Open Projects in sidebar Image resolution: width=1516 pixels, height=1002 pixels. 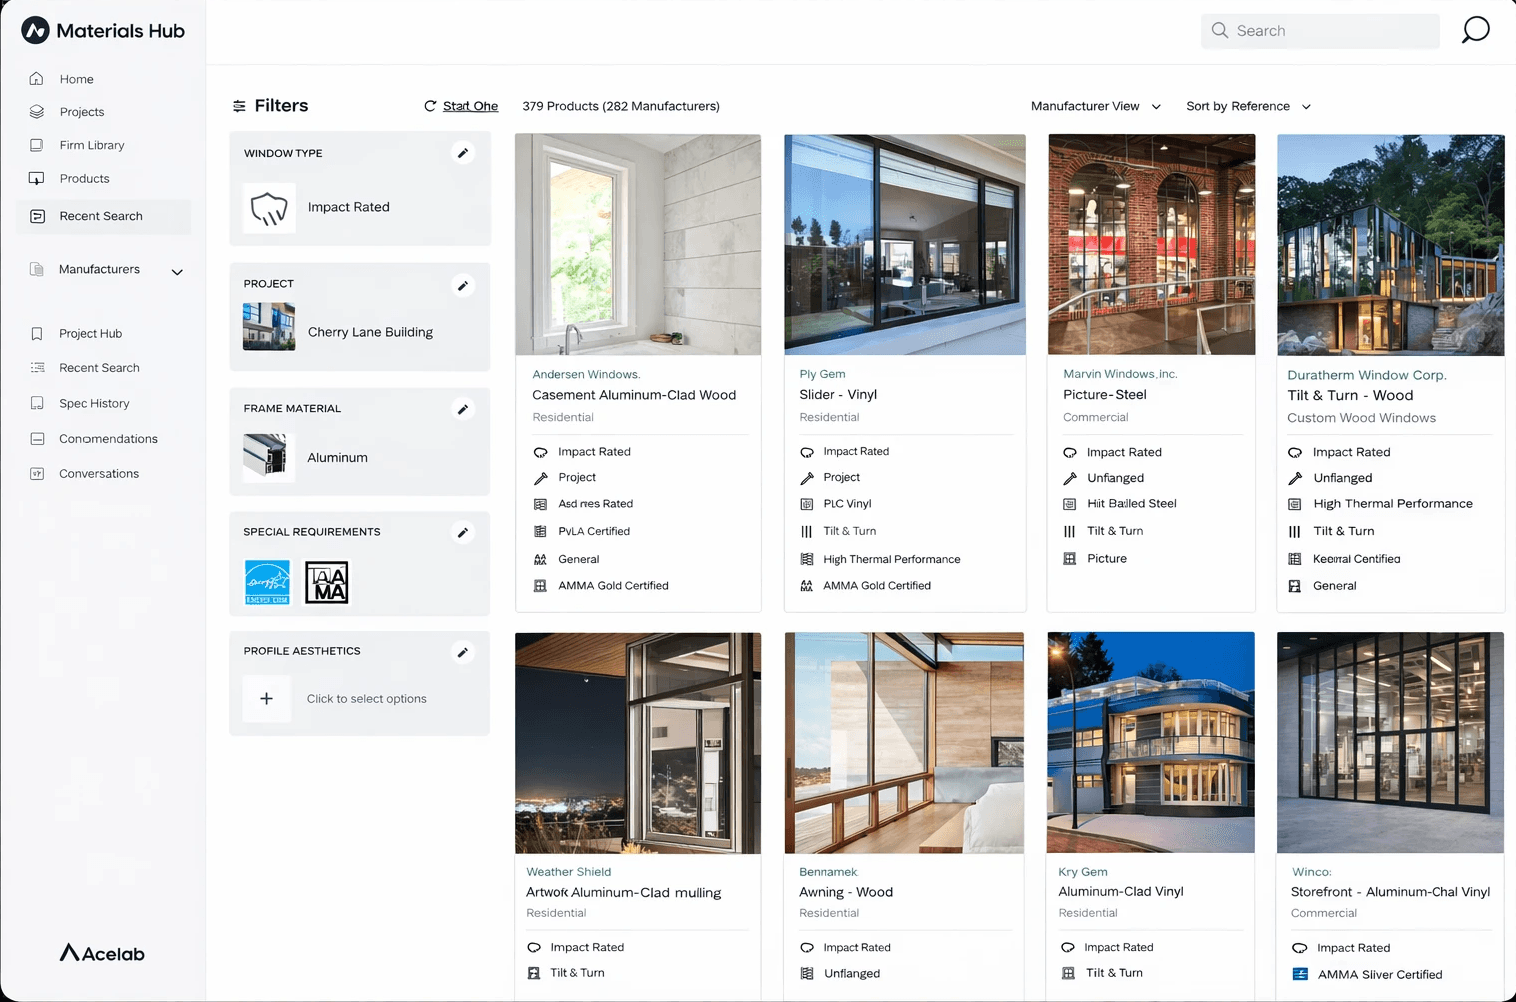[82, 112]
